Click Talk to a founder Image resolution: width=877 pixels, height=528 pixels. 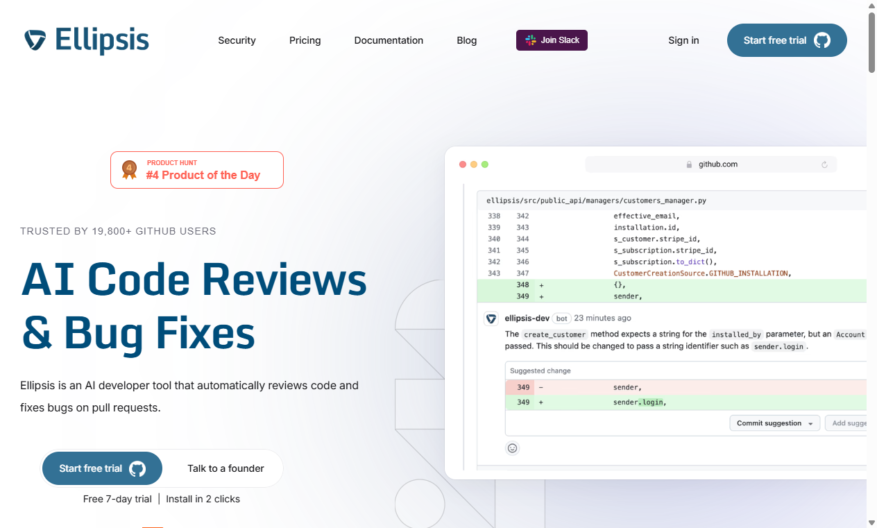225,469
